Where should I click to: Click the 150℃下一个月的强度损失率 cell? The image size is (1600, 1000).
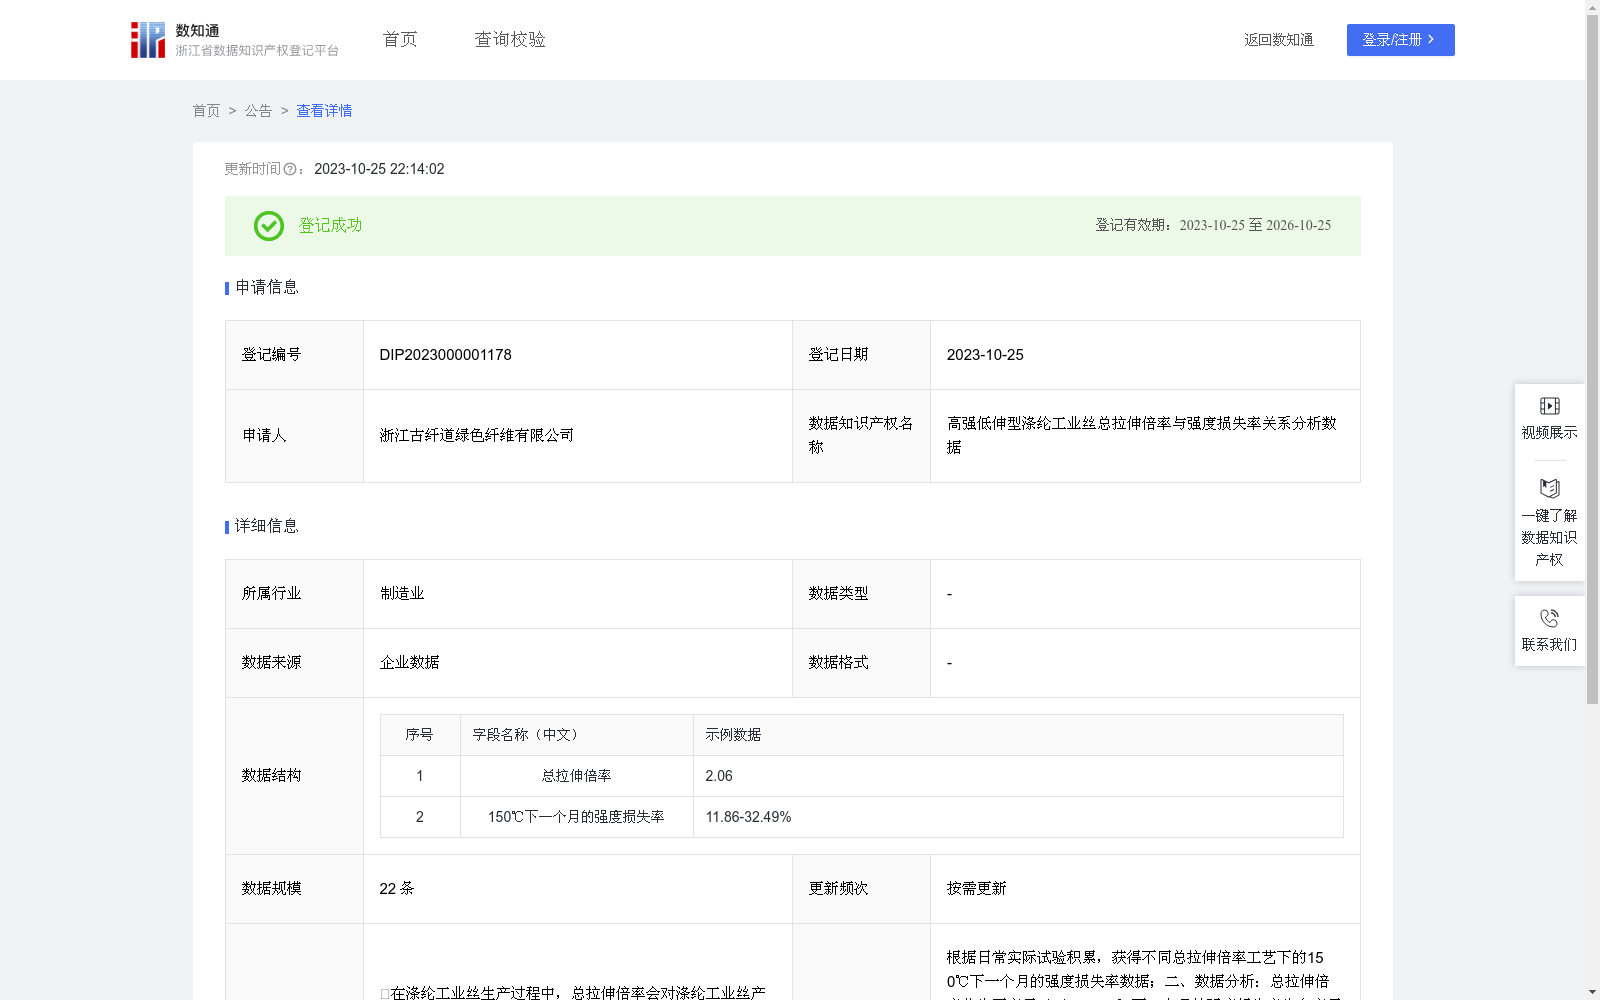coord(576,817)
